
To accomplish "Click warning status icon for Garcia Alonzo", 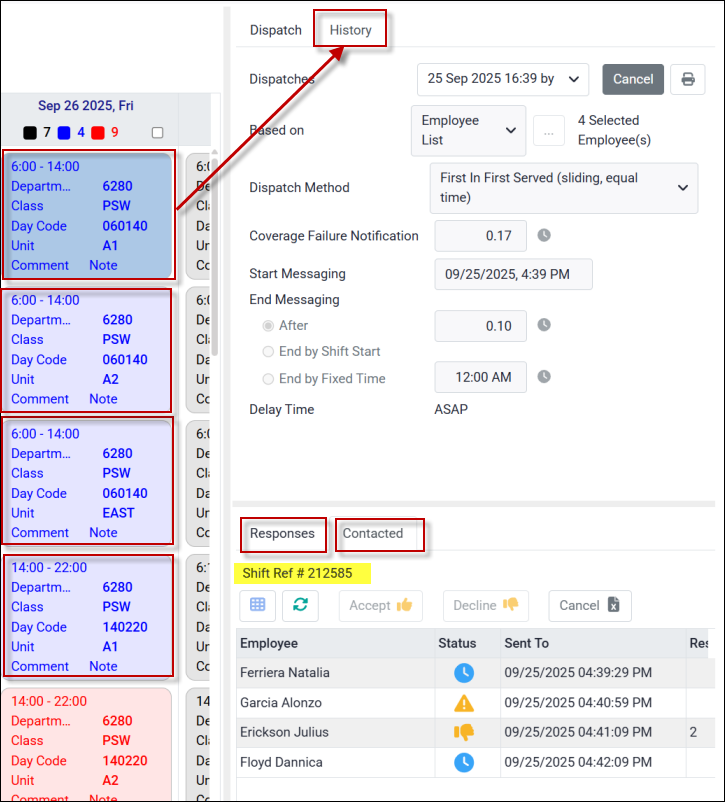I will [464, 703].
